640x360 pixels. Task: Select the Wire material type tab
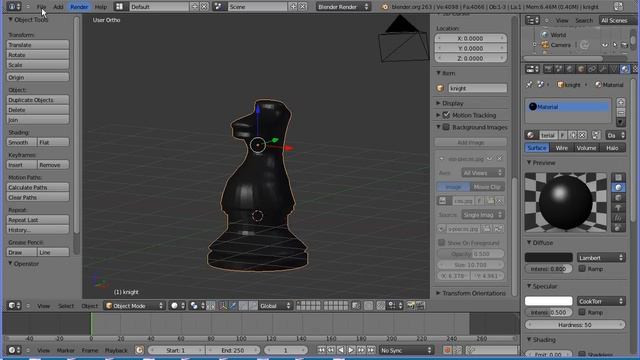pos(562,148)
